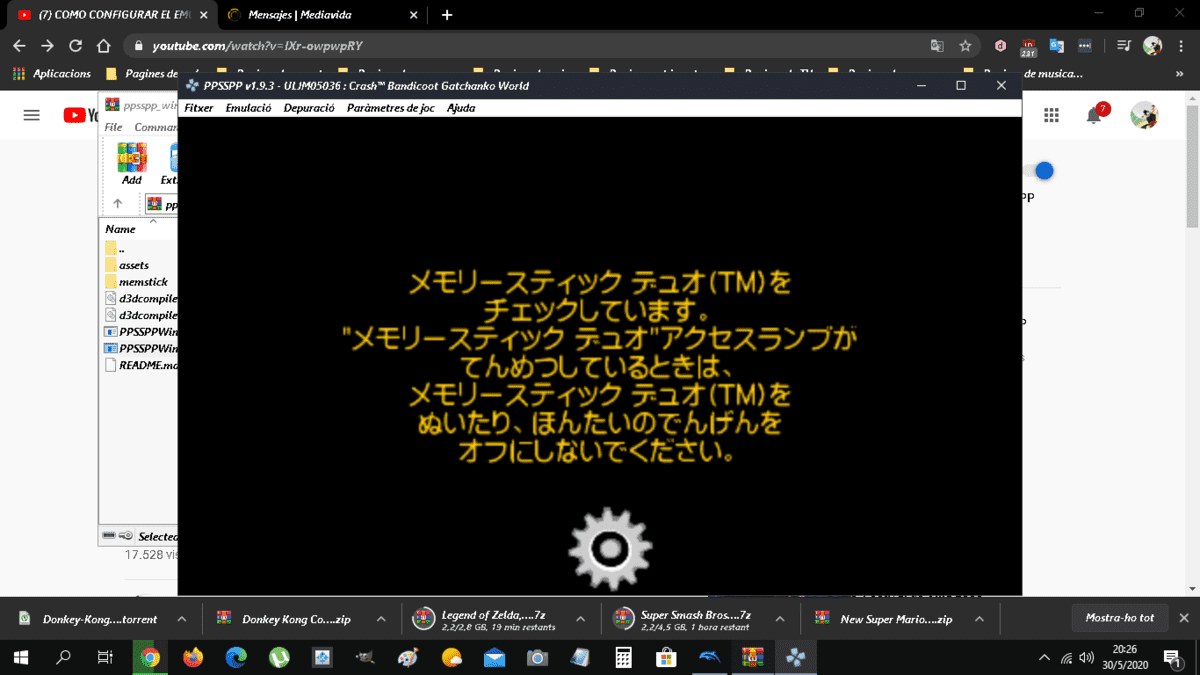
Task: Open Chrome from the taskbar
Action: pos(151,657)
